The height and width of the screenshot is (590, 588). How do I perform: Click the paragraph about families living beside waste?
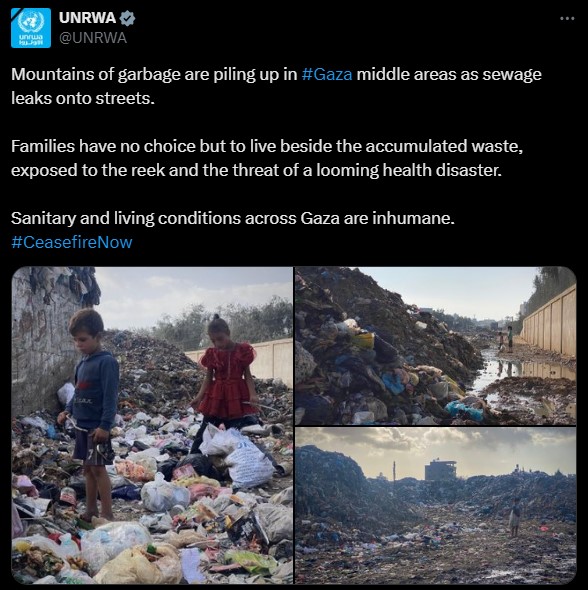[267, 158]
